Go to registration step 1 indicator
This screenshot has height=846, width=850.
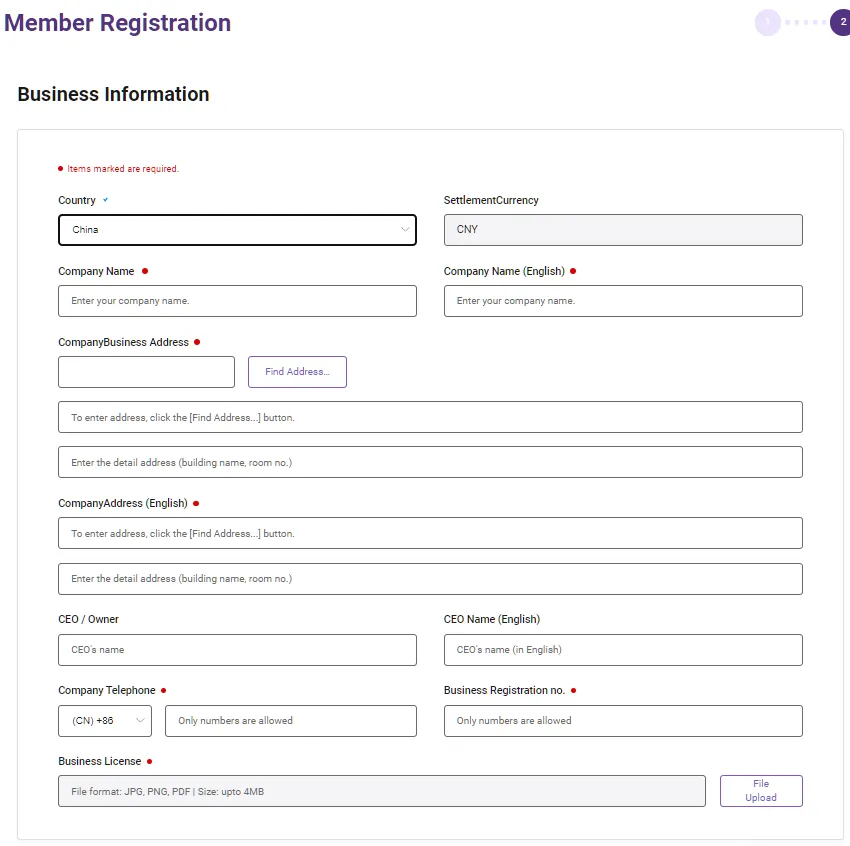pos(767,22)
